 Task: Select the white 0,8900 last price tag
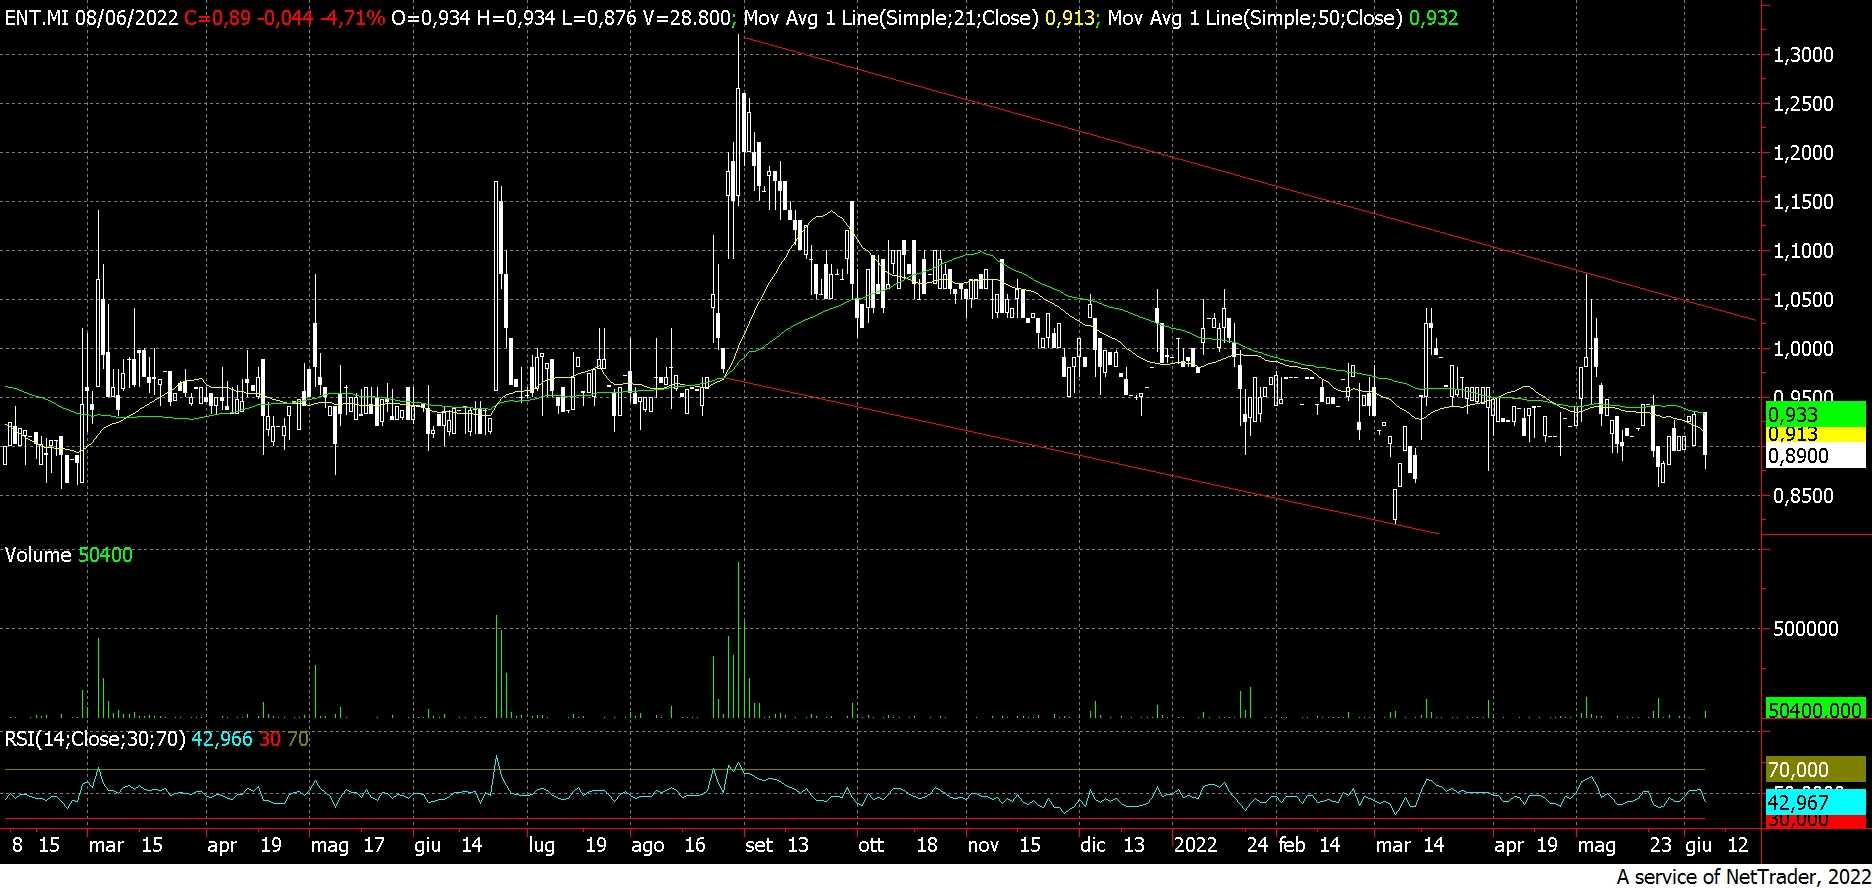coord(1816,456)
